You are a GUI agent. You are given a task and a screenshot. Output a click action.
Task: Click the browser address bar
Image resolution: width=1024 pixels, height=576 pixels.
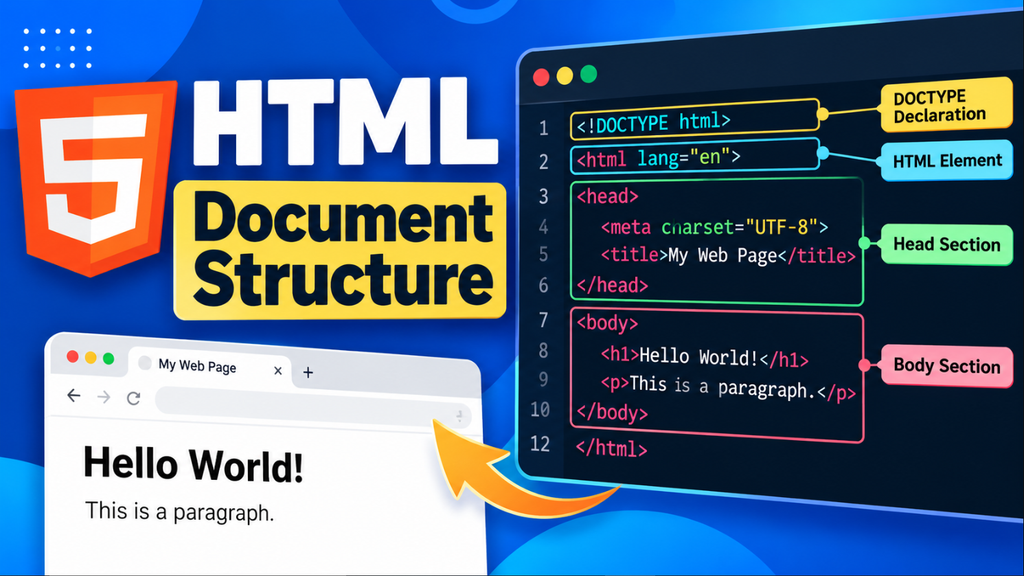tap(313, 408)
